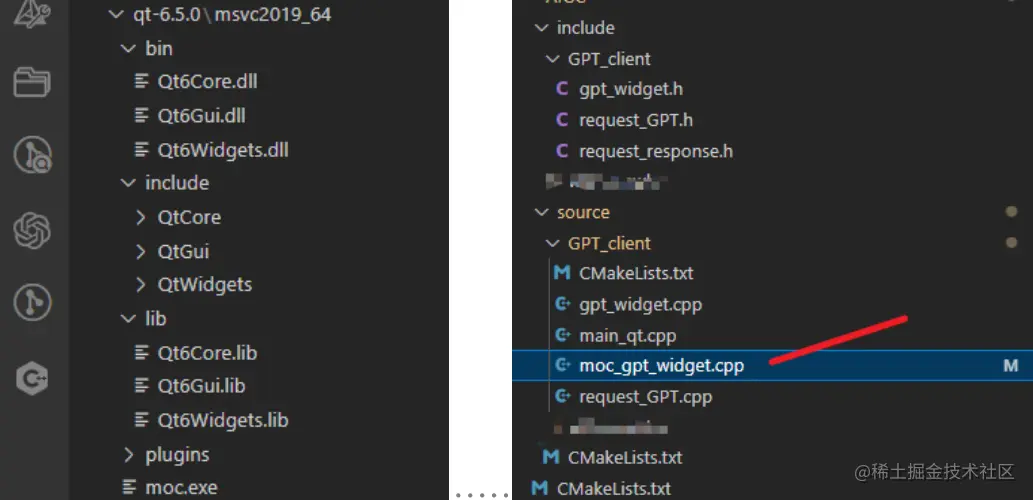The height and width of the screenshot is (500, 1033).
Task: Open Qt6Core.lib file
Action: pos(207,352)
